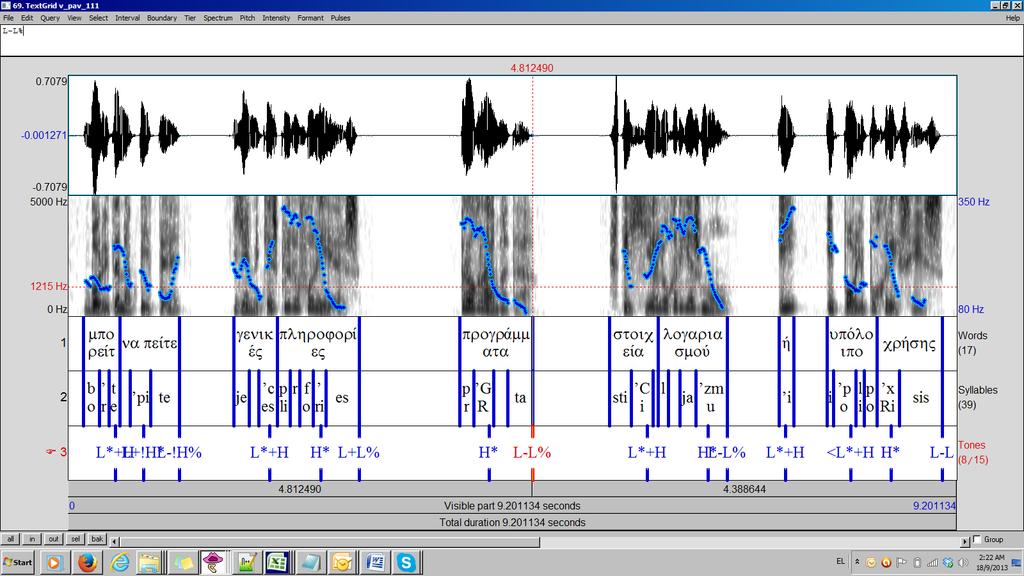The width and height of the screenshot is (1024, 576).
Task: Open Firefox from the taskbar
Action: pos(87,562)
